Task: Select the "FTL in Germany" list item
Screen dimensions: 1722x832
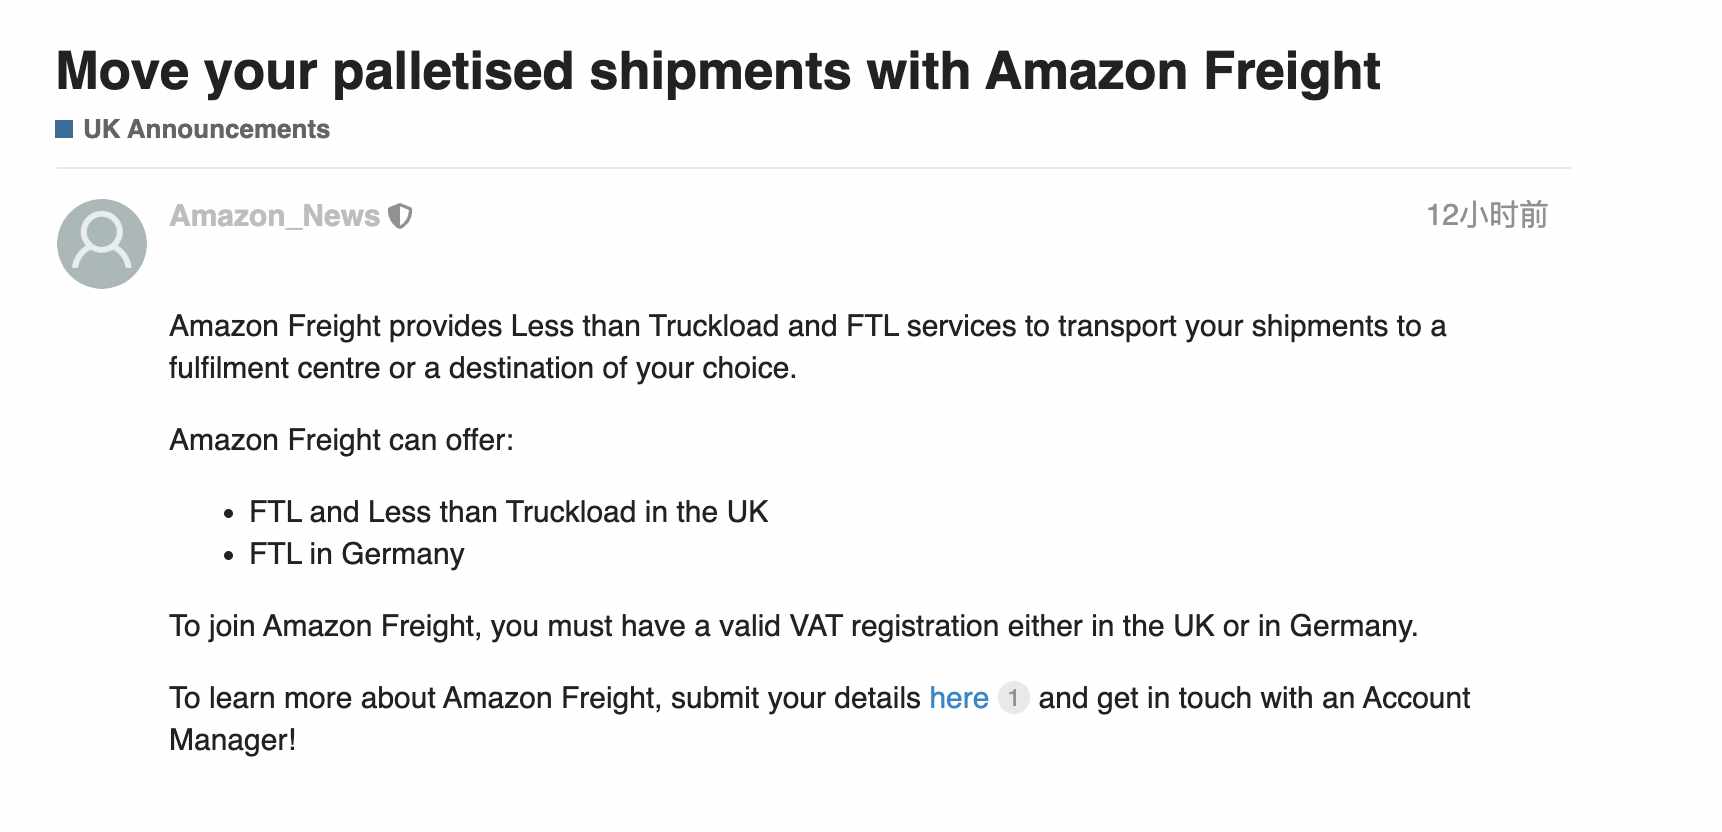Action: click(x=357, y=554)
